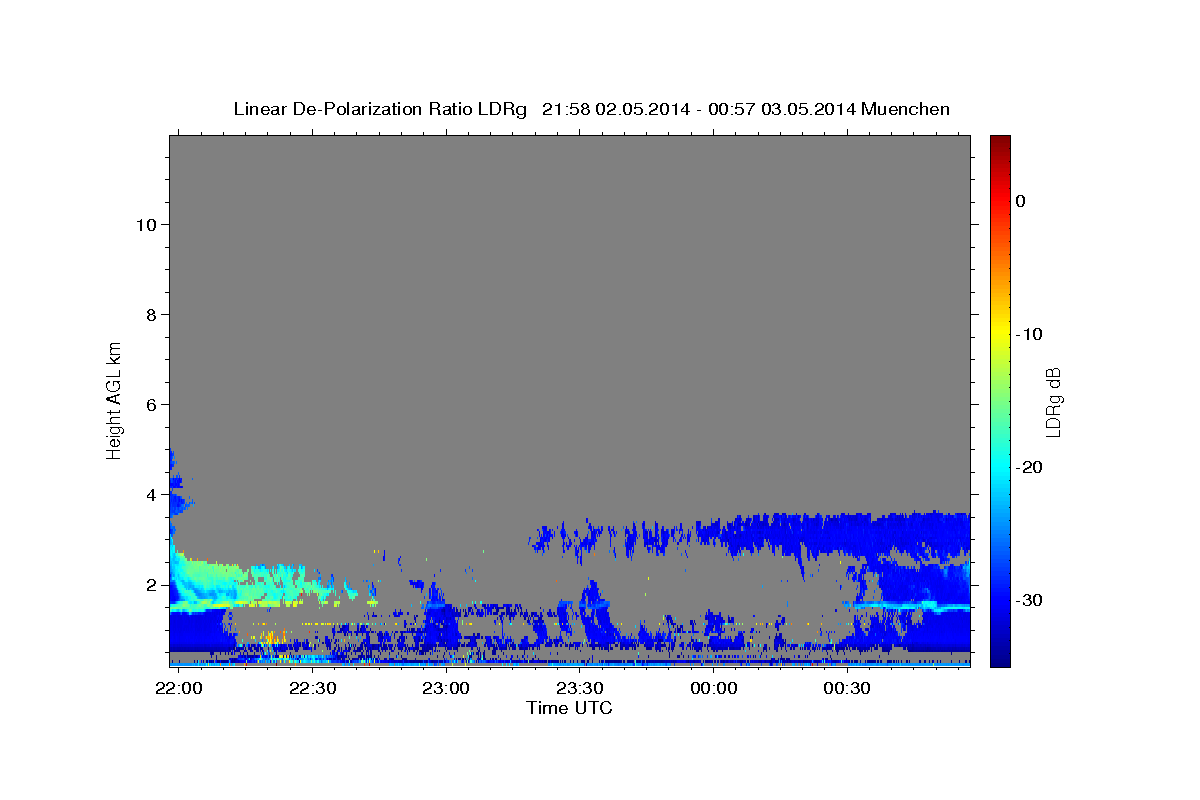The height and width of the screenshot is (800, 1200).
Task: Click the colorbar value -20 label
Action: point(1028,467)
